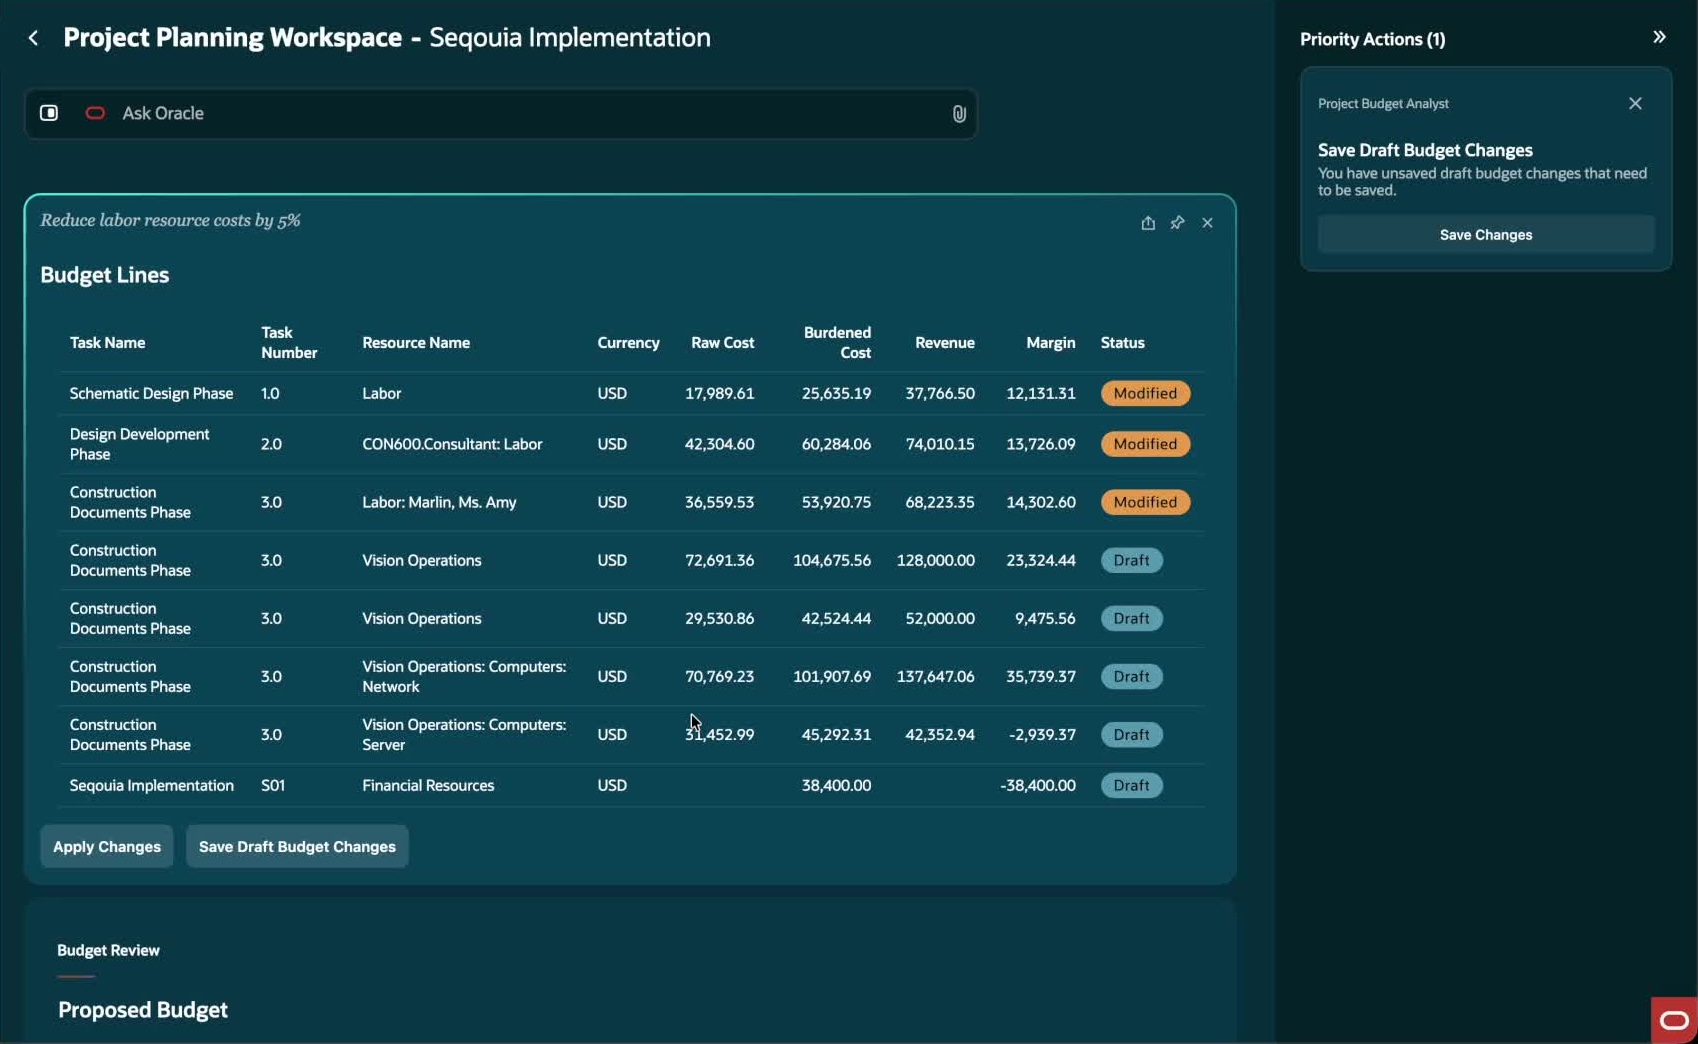Toggle the side panel icon in Ask Oracle bar
The image size is (1698, 1044).
[49, 113]
